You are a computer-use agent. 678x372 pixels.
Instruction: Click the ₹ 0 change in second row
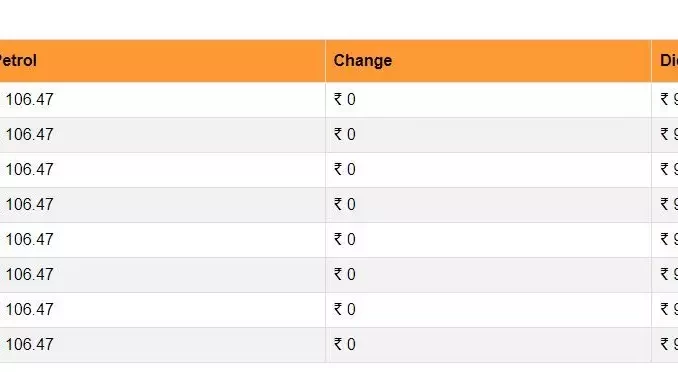(345, 135)
